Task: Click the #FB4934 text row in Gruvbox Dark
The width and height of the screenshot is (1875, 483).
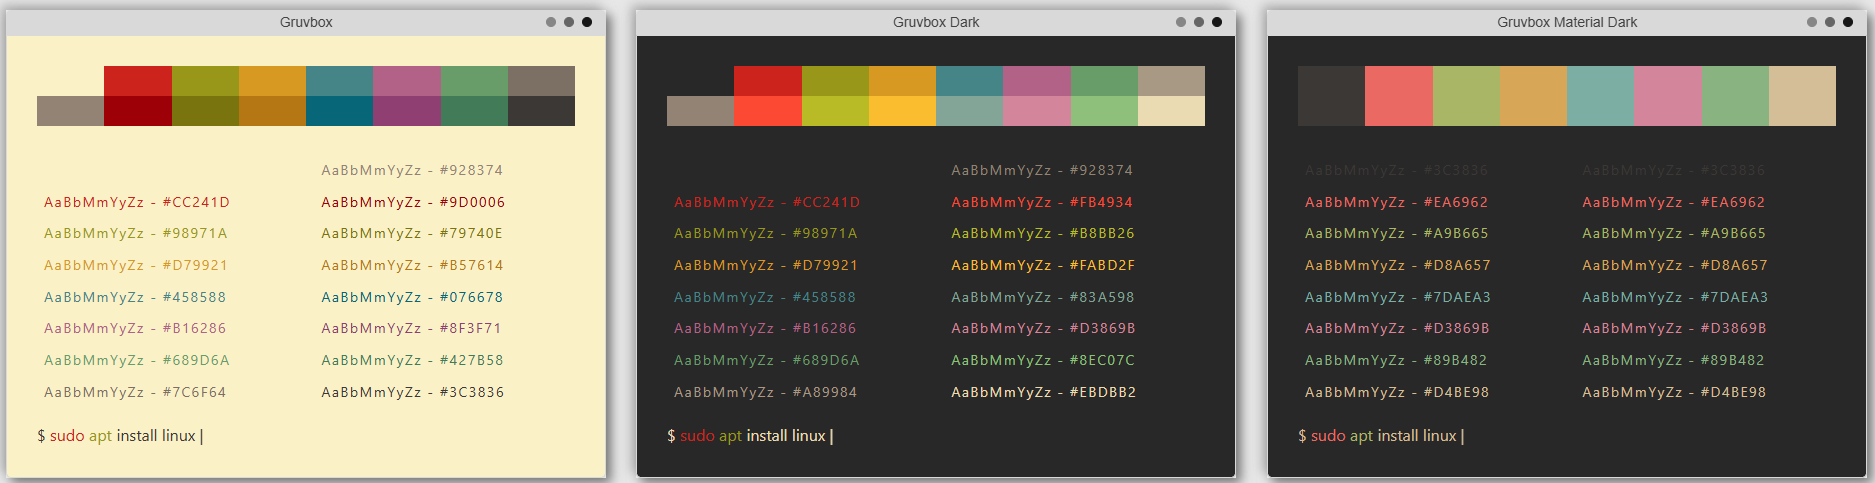Action: tap(1042, 202)
